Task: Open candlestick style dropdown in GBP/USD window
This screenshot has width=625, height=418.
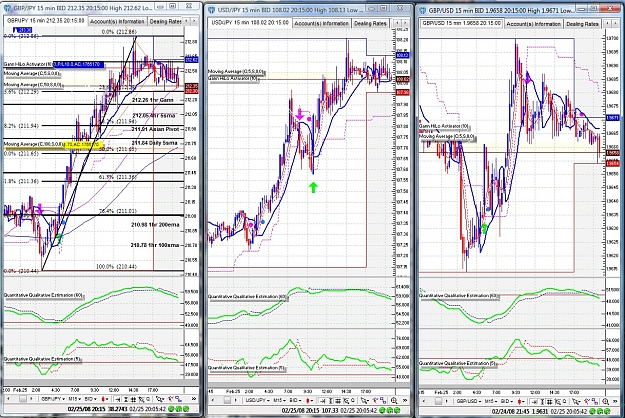Action: tap(521, 400)
